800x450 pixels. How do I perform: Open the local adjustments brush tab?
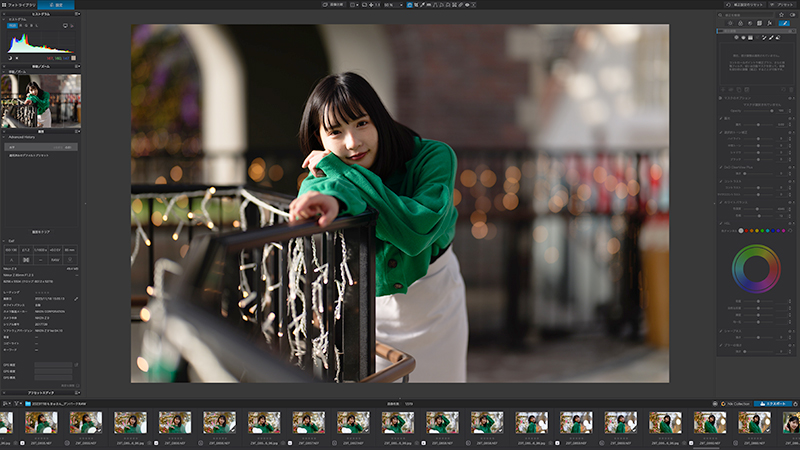coord(784,23)
